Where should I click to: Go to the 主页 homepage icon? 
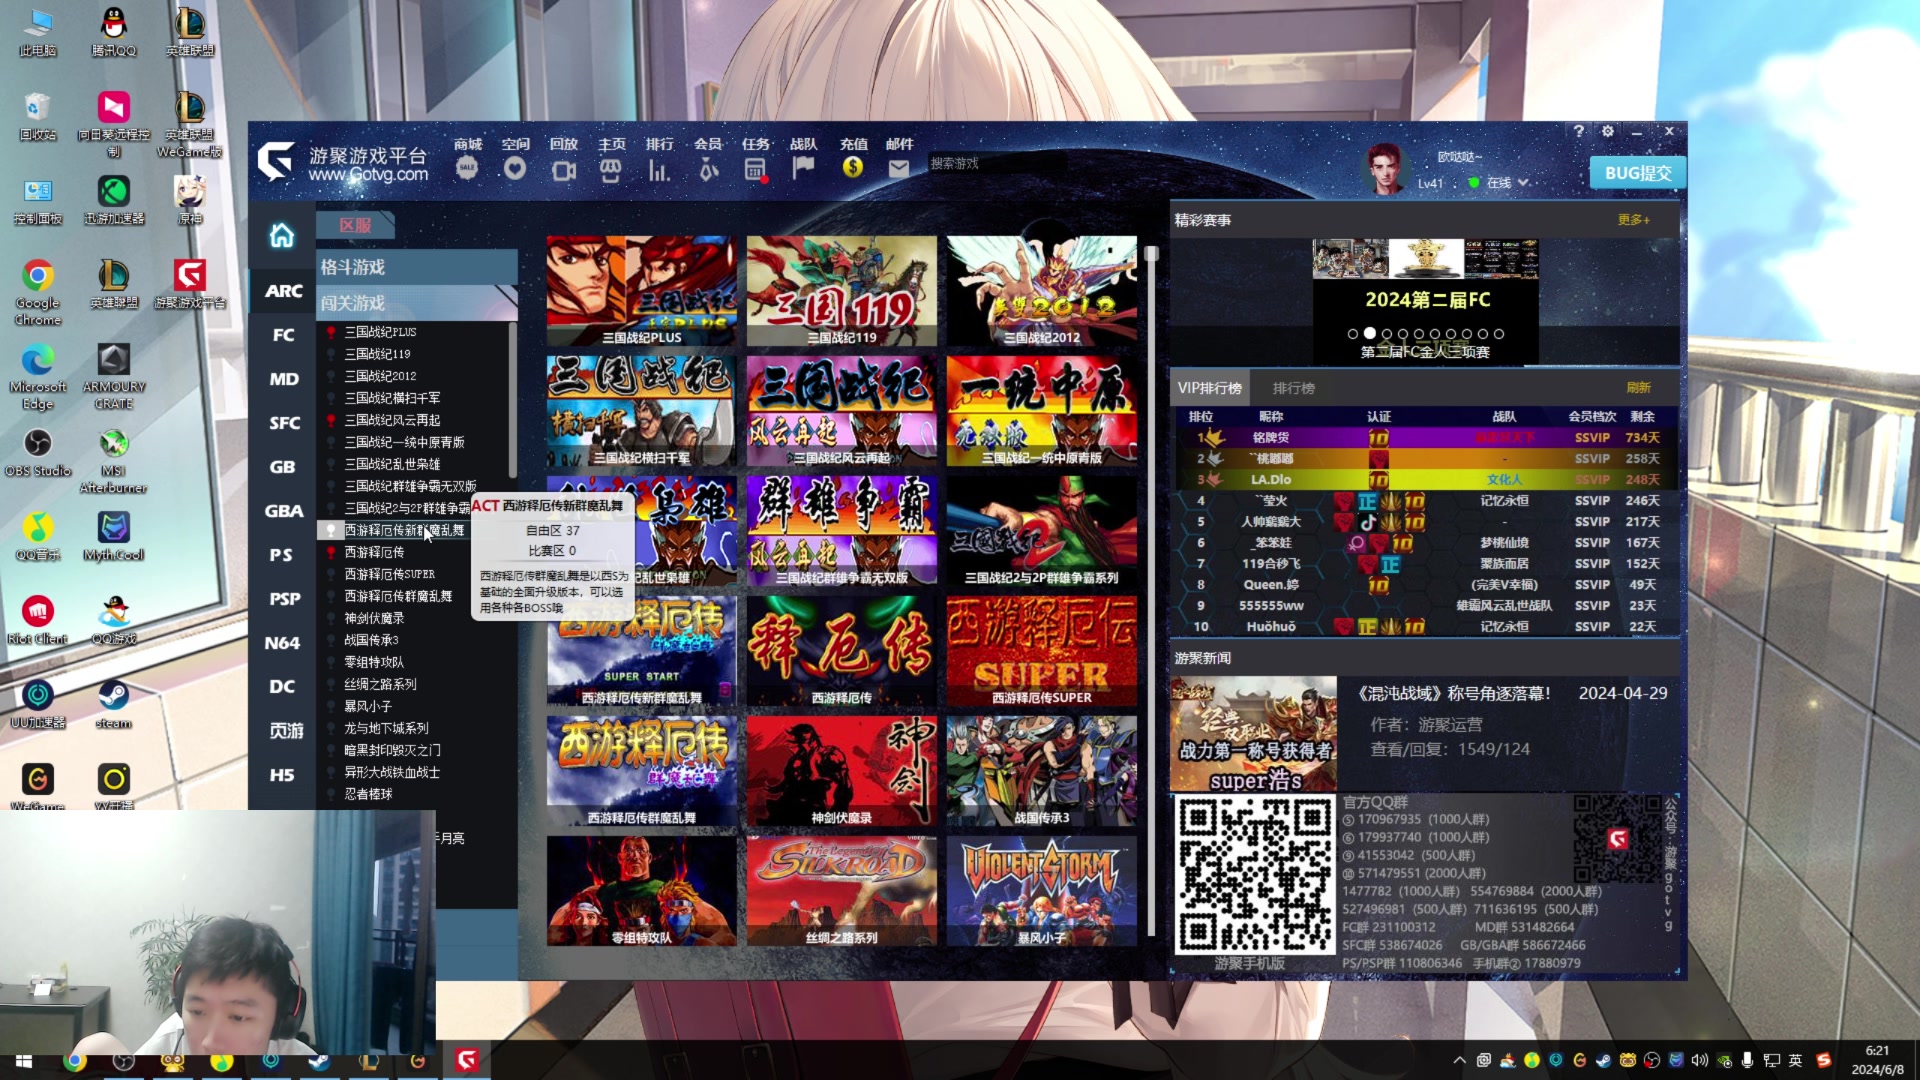(x=611, y=170)
